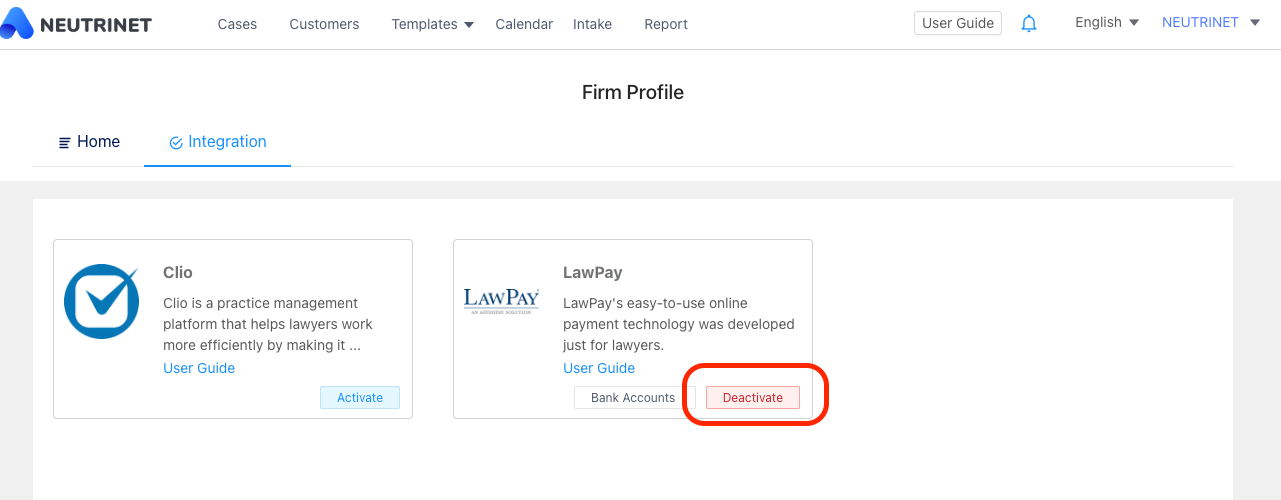Click the Integration tab check icon
Viewport: 1281px width, 500px height.
pos(176,143)
